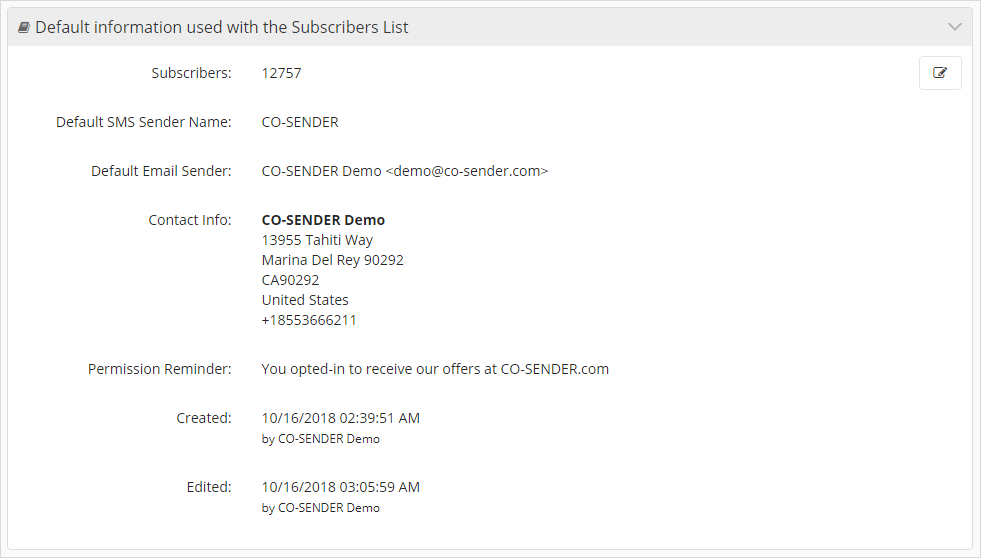981x558 pixels.
Task: Click the Marina Del Rey 90292 line
Action: [x=332, y=260]
